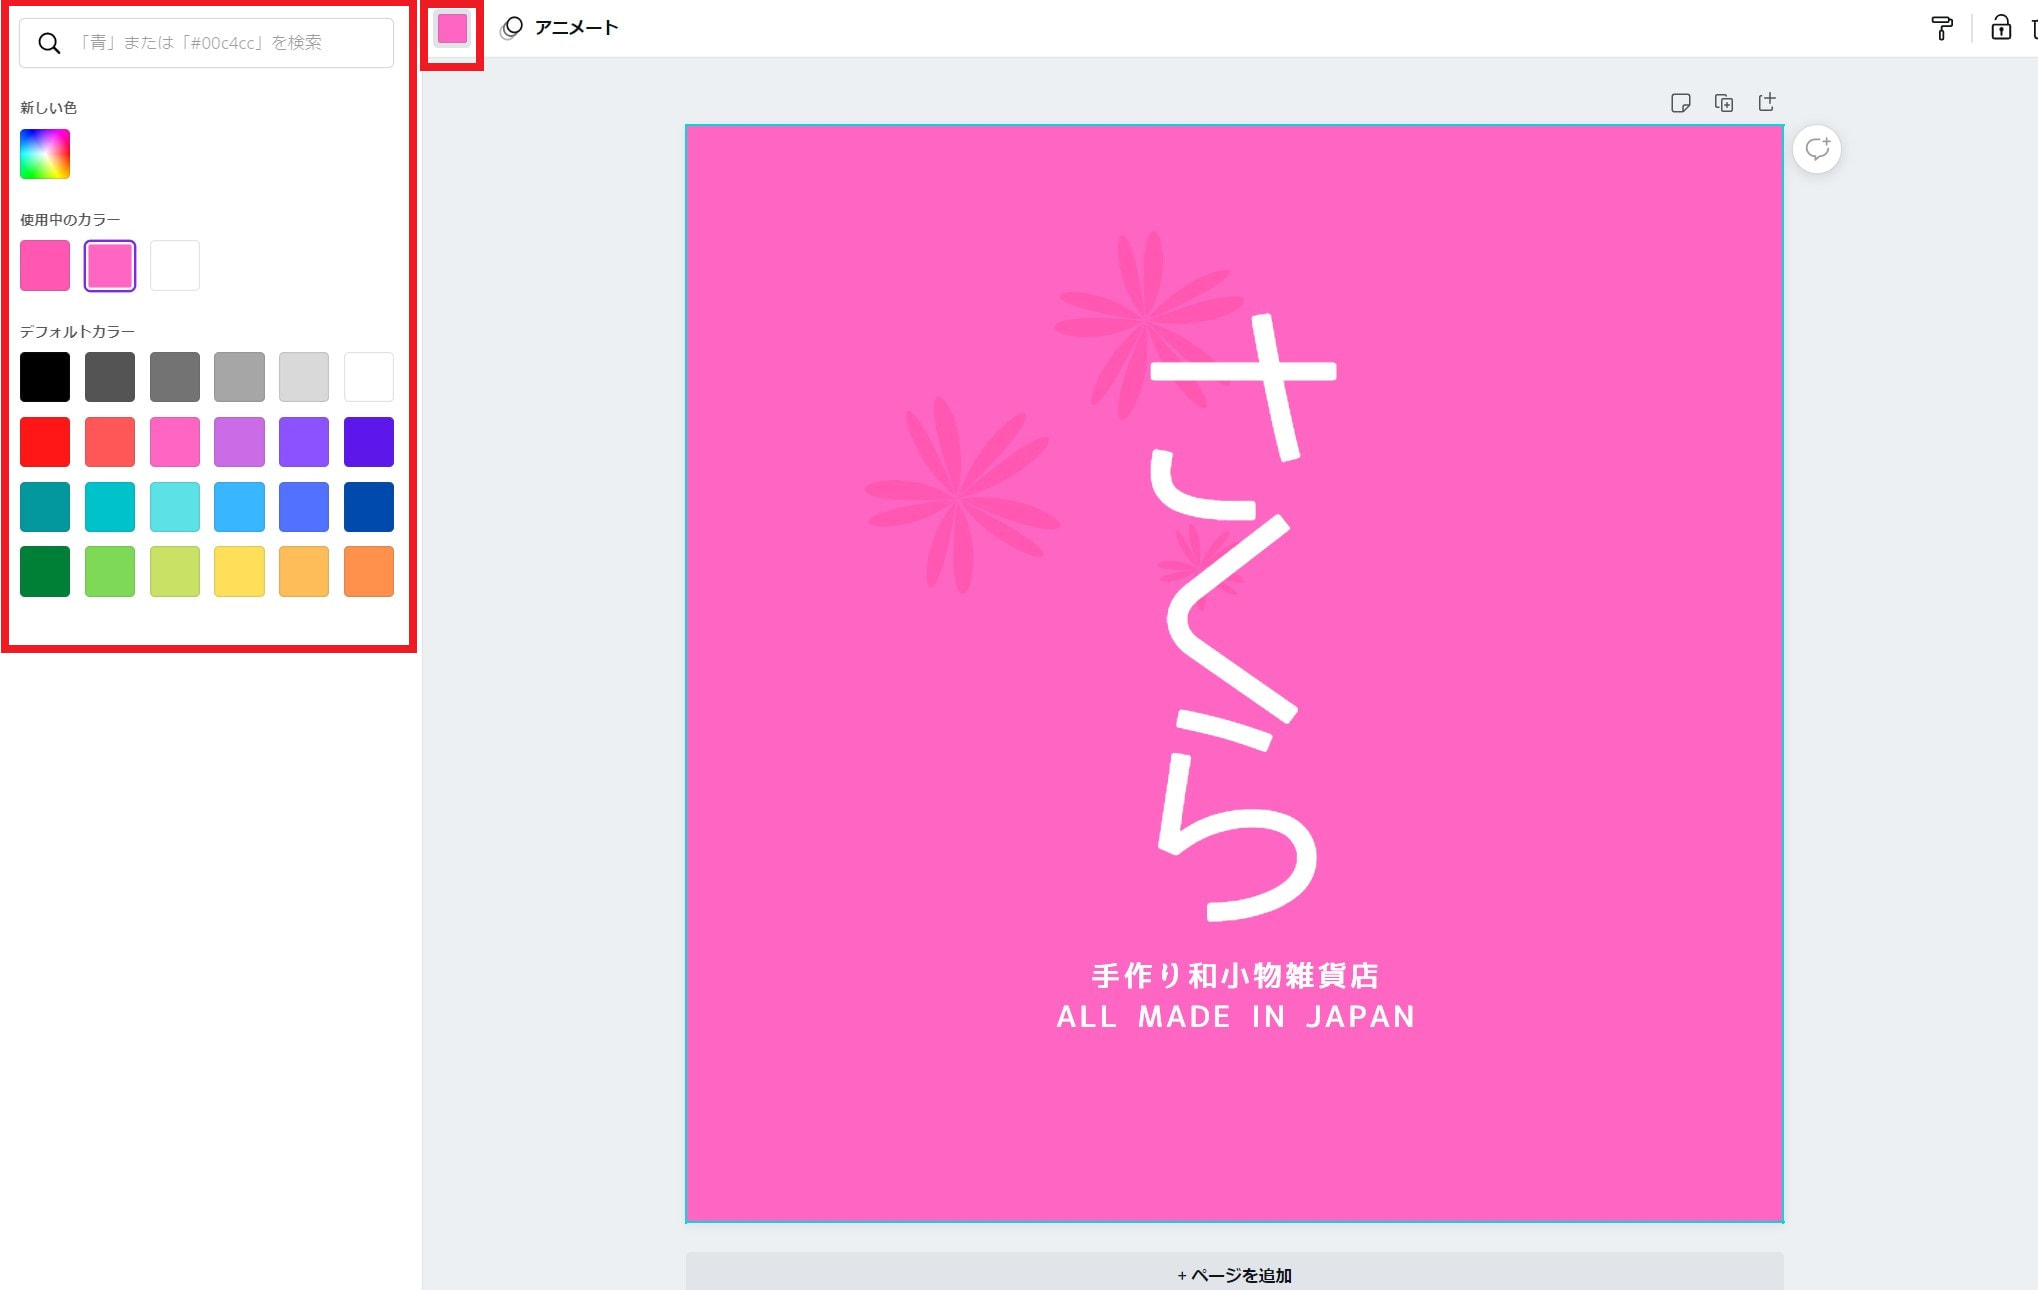Pick the dark green default swatch
The image size is (2038, 1290).
click(45, 572)
